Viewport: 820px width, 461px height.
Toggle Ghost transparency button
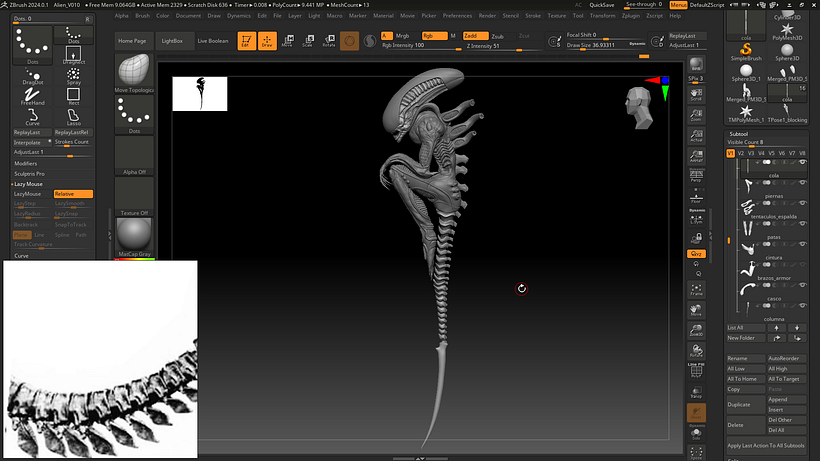point(696,412)
